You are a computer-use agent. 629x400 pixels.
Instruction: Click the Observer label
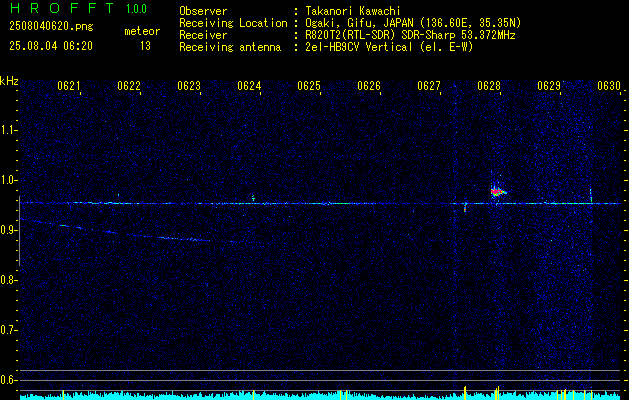(x=203, y=11)
